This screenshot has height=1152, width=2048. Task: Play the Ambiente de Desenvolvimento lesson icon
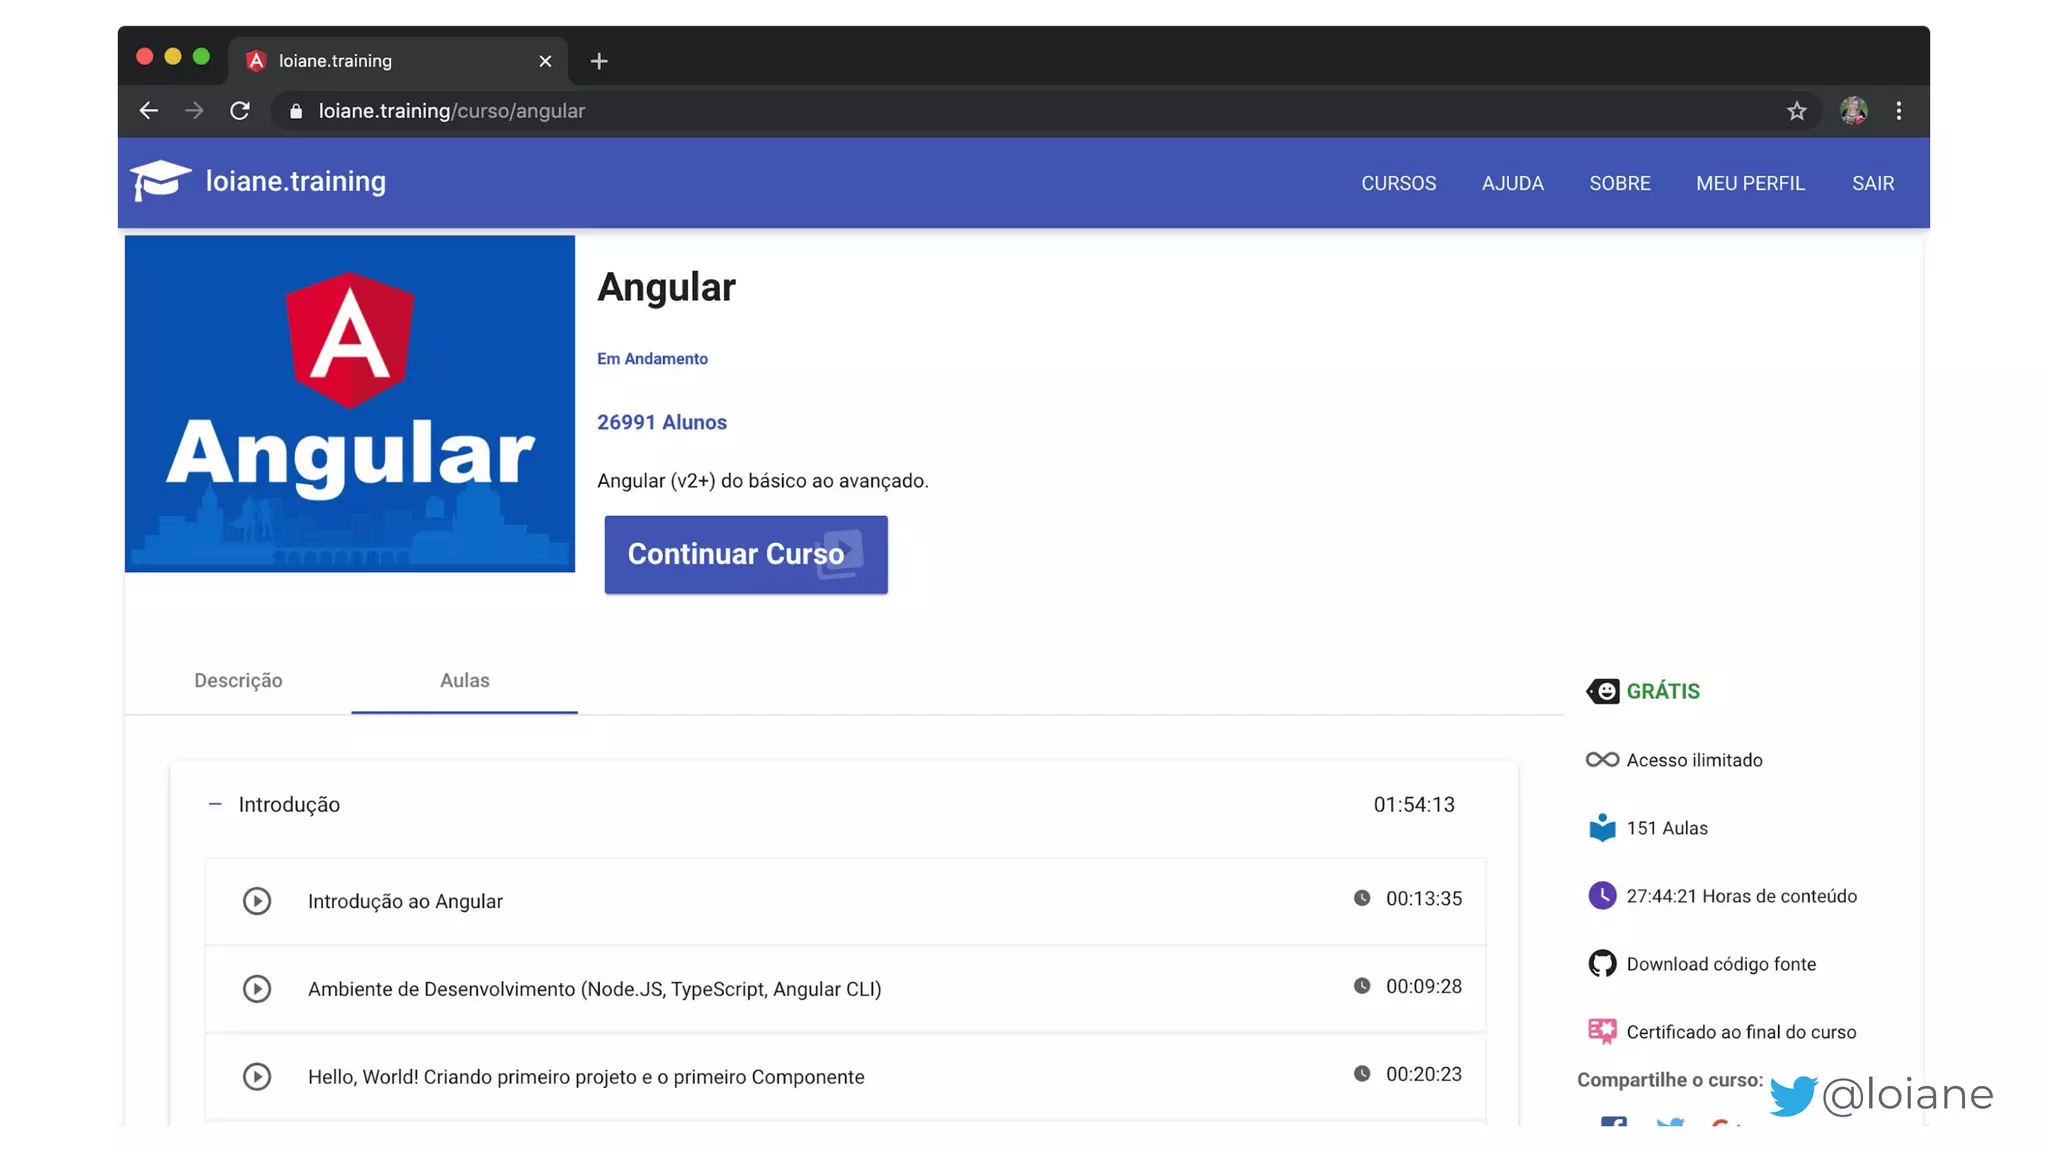coord(257,989)
